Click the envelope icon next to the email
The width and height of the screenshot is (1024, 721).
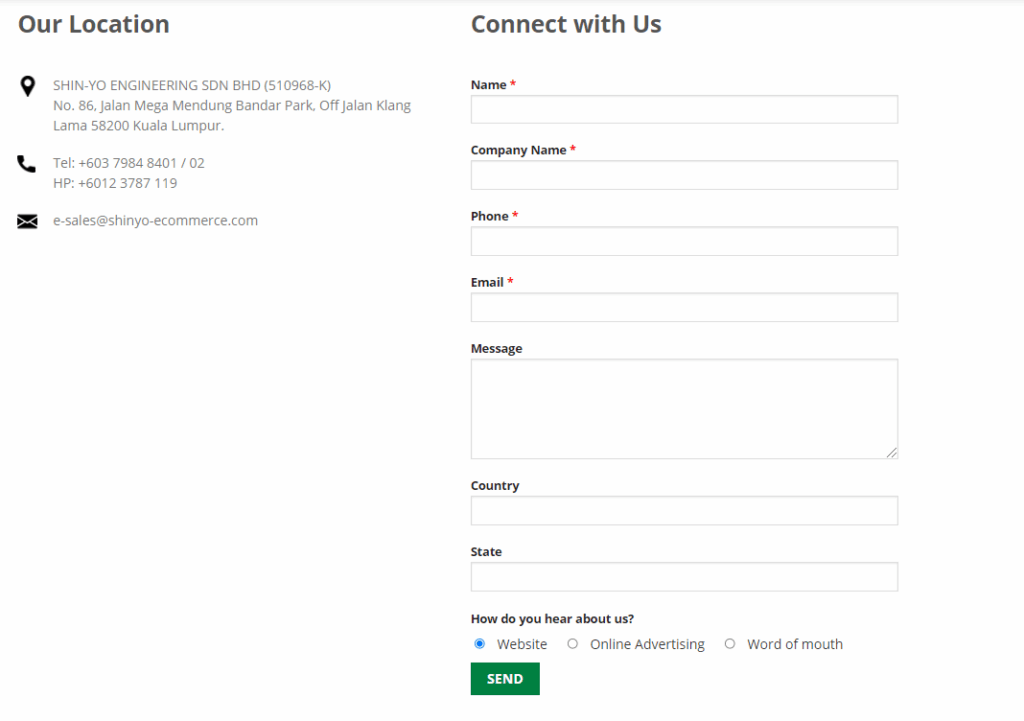pyautogui.click(x=27, y=221)
